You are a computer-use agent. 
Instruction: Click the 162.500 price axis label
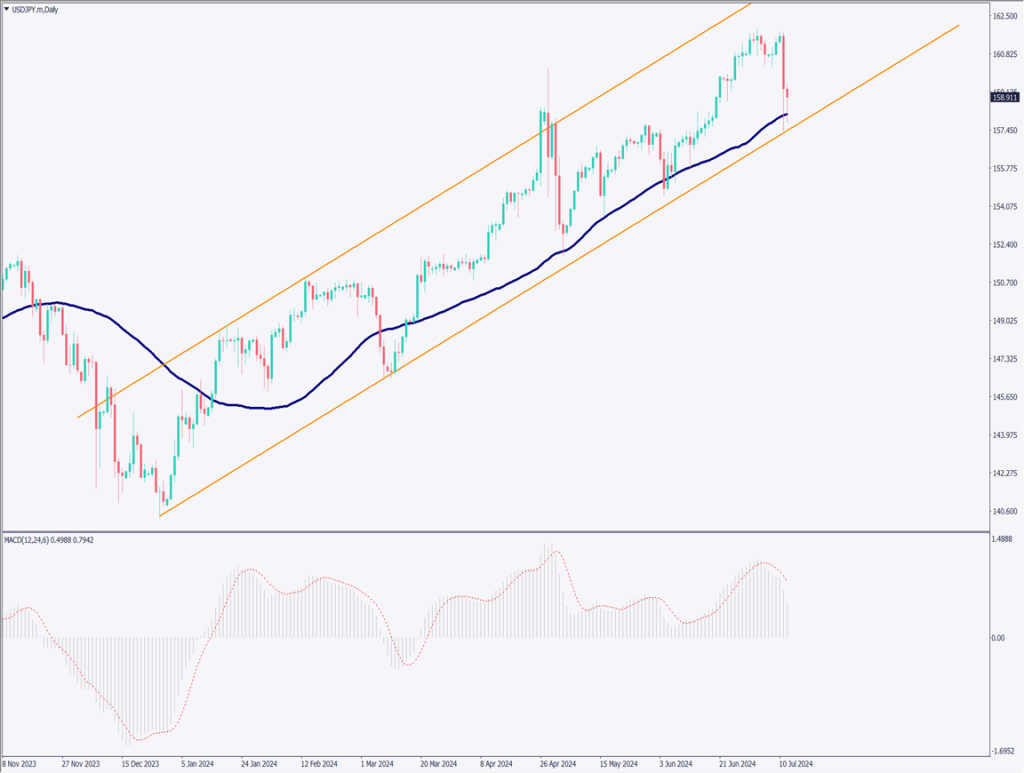click(x=1004, y=17)
